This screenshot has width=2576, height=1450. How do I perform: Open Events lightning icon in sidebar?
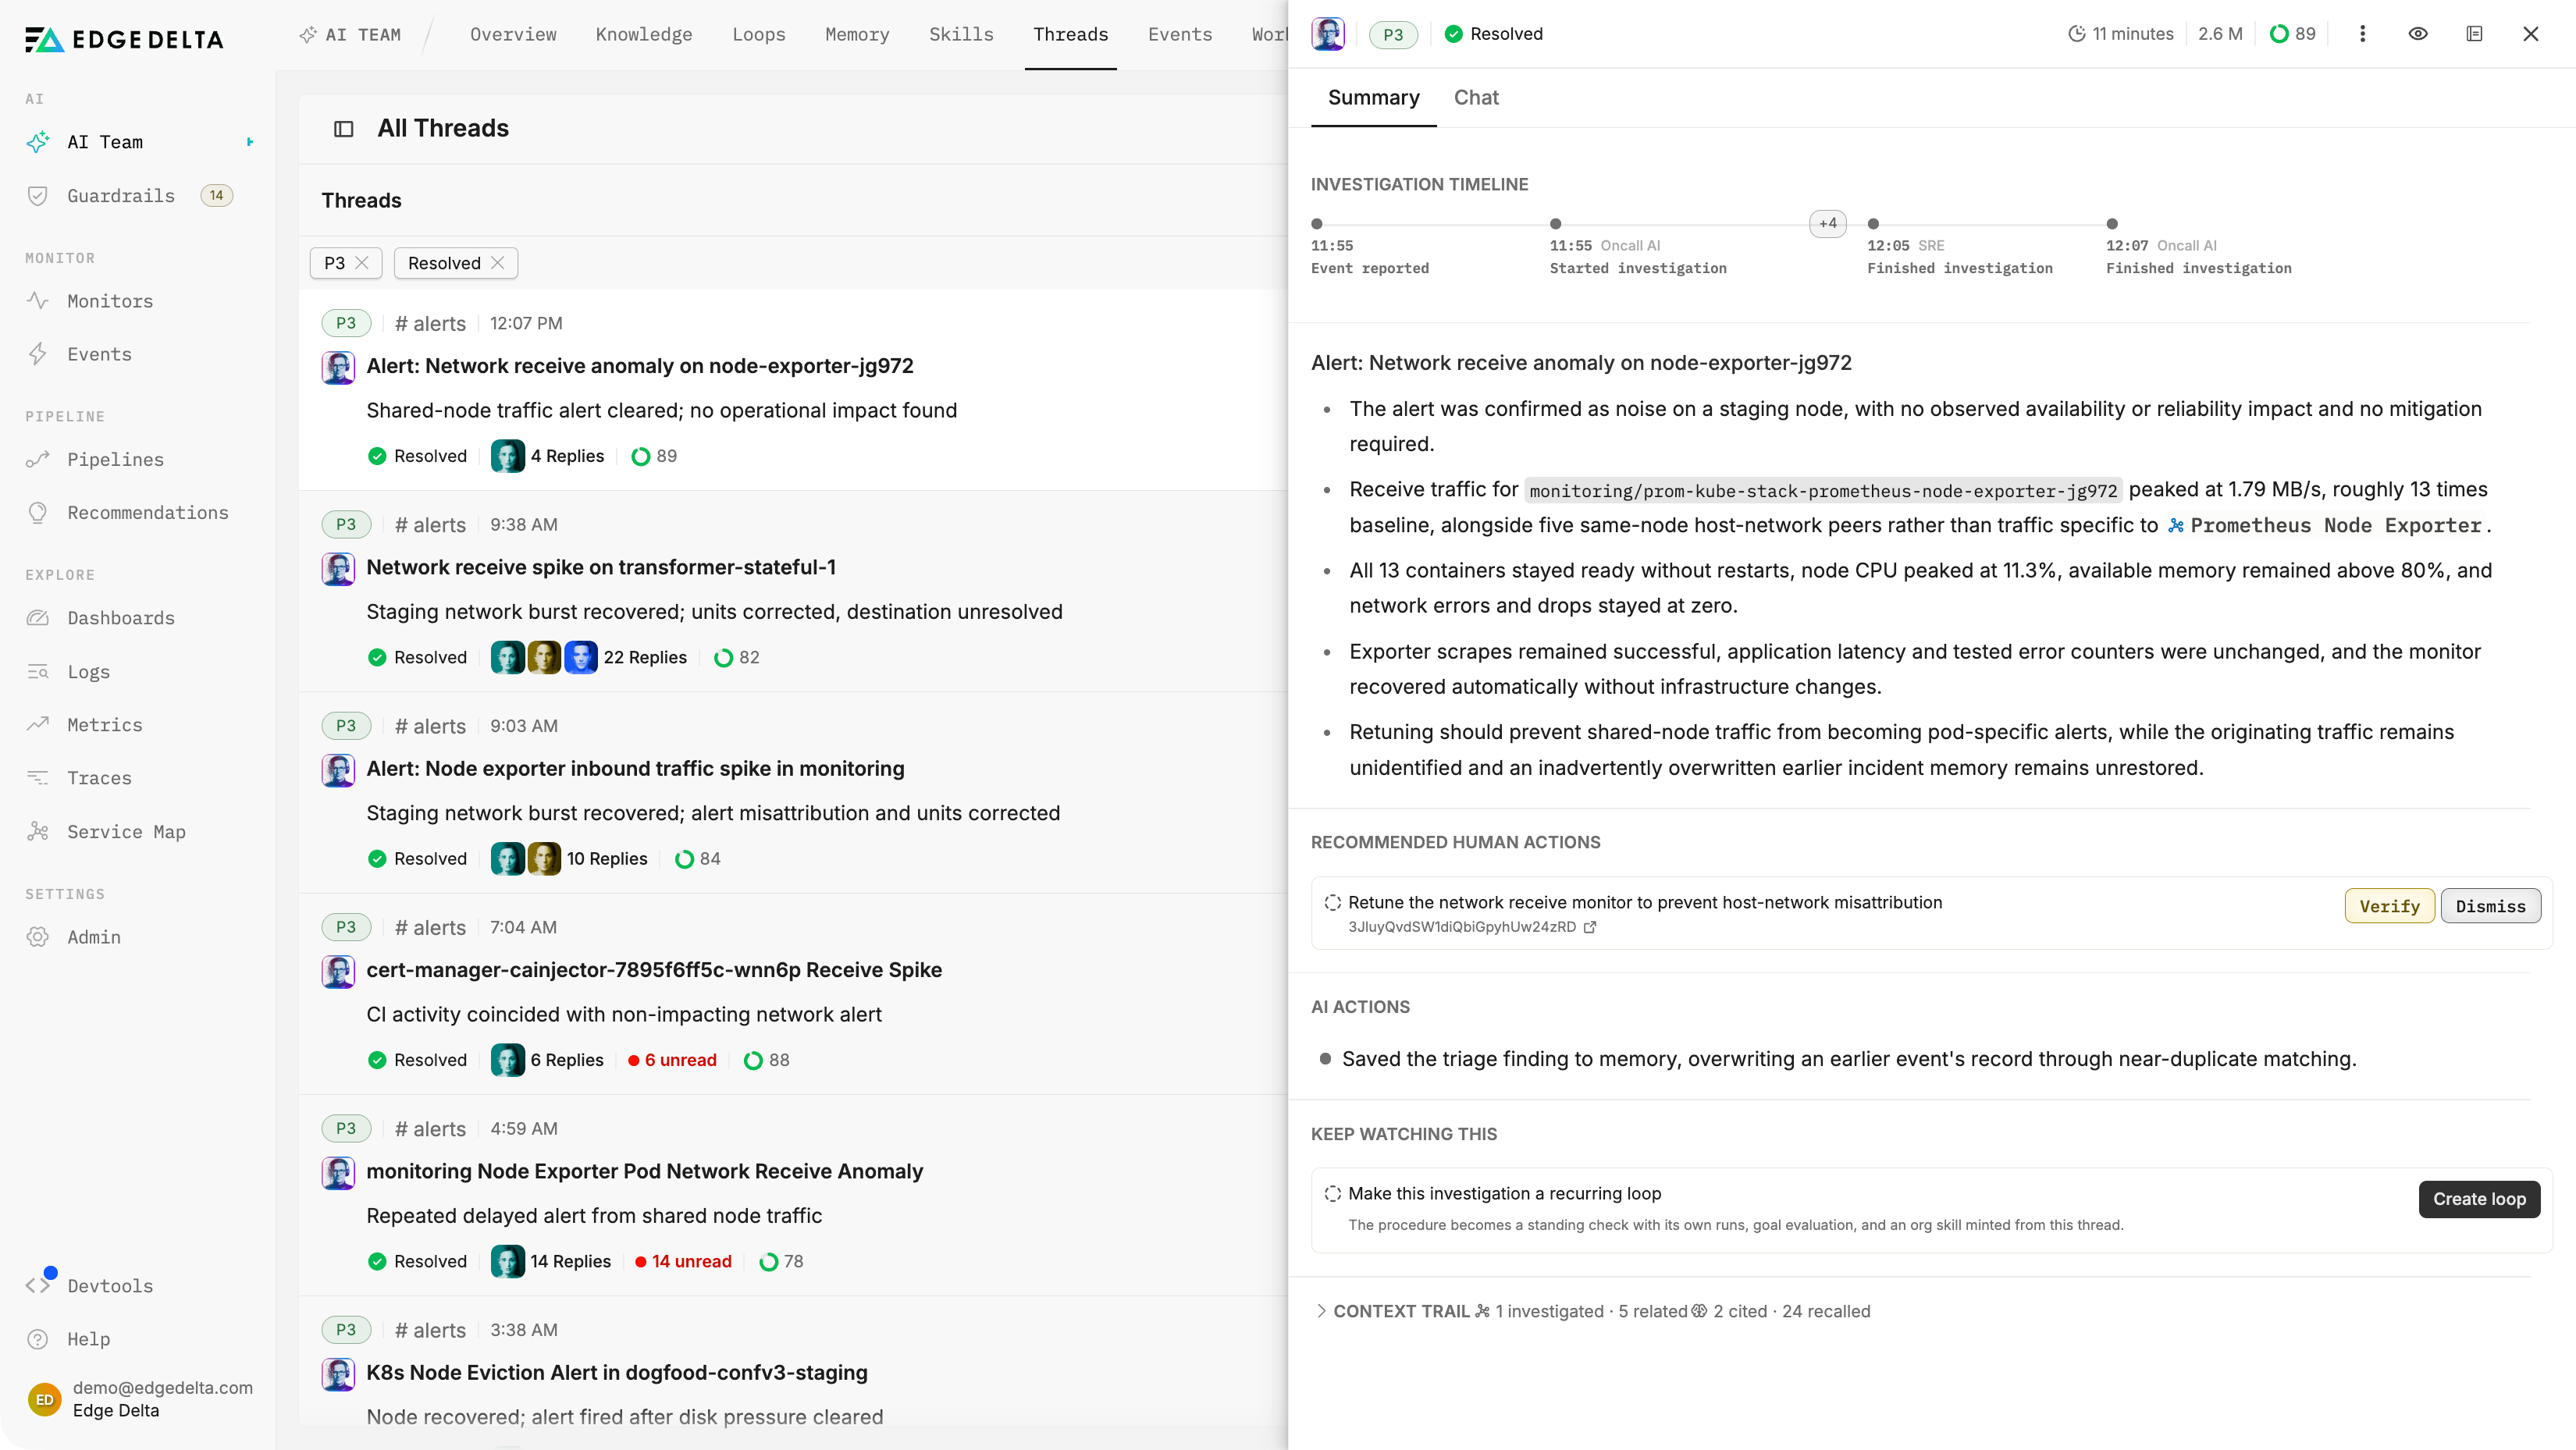pyautogui.click(x=38, y=354)
